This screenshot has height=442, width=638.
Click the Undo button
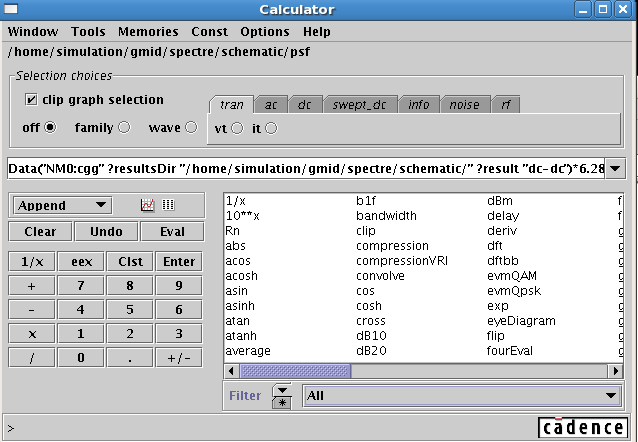(107, 231)
